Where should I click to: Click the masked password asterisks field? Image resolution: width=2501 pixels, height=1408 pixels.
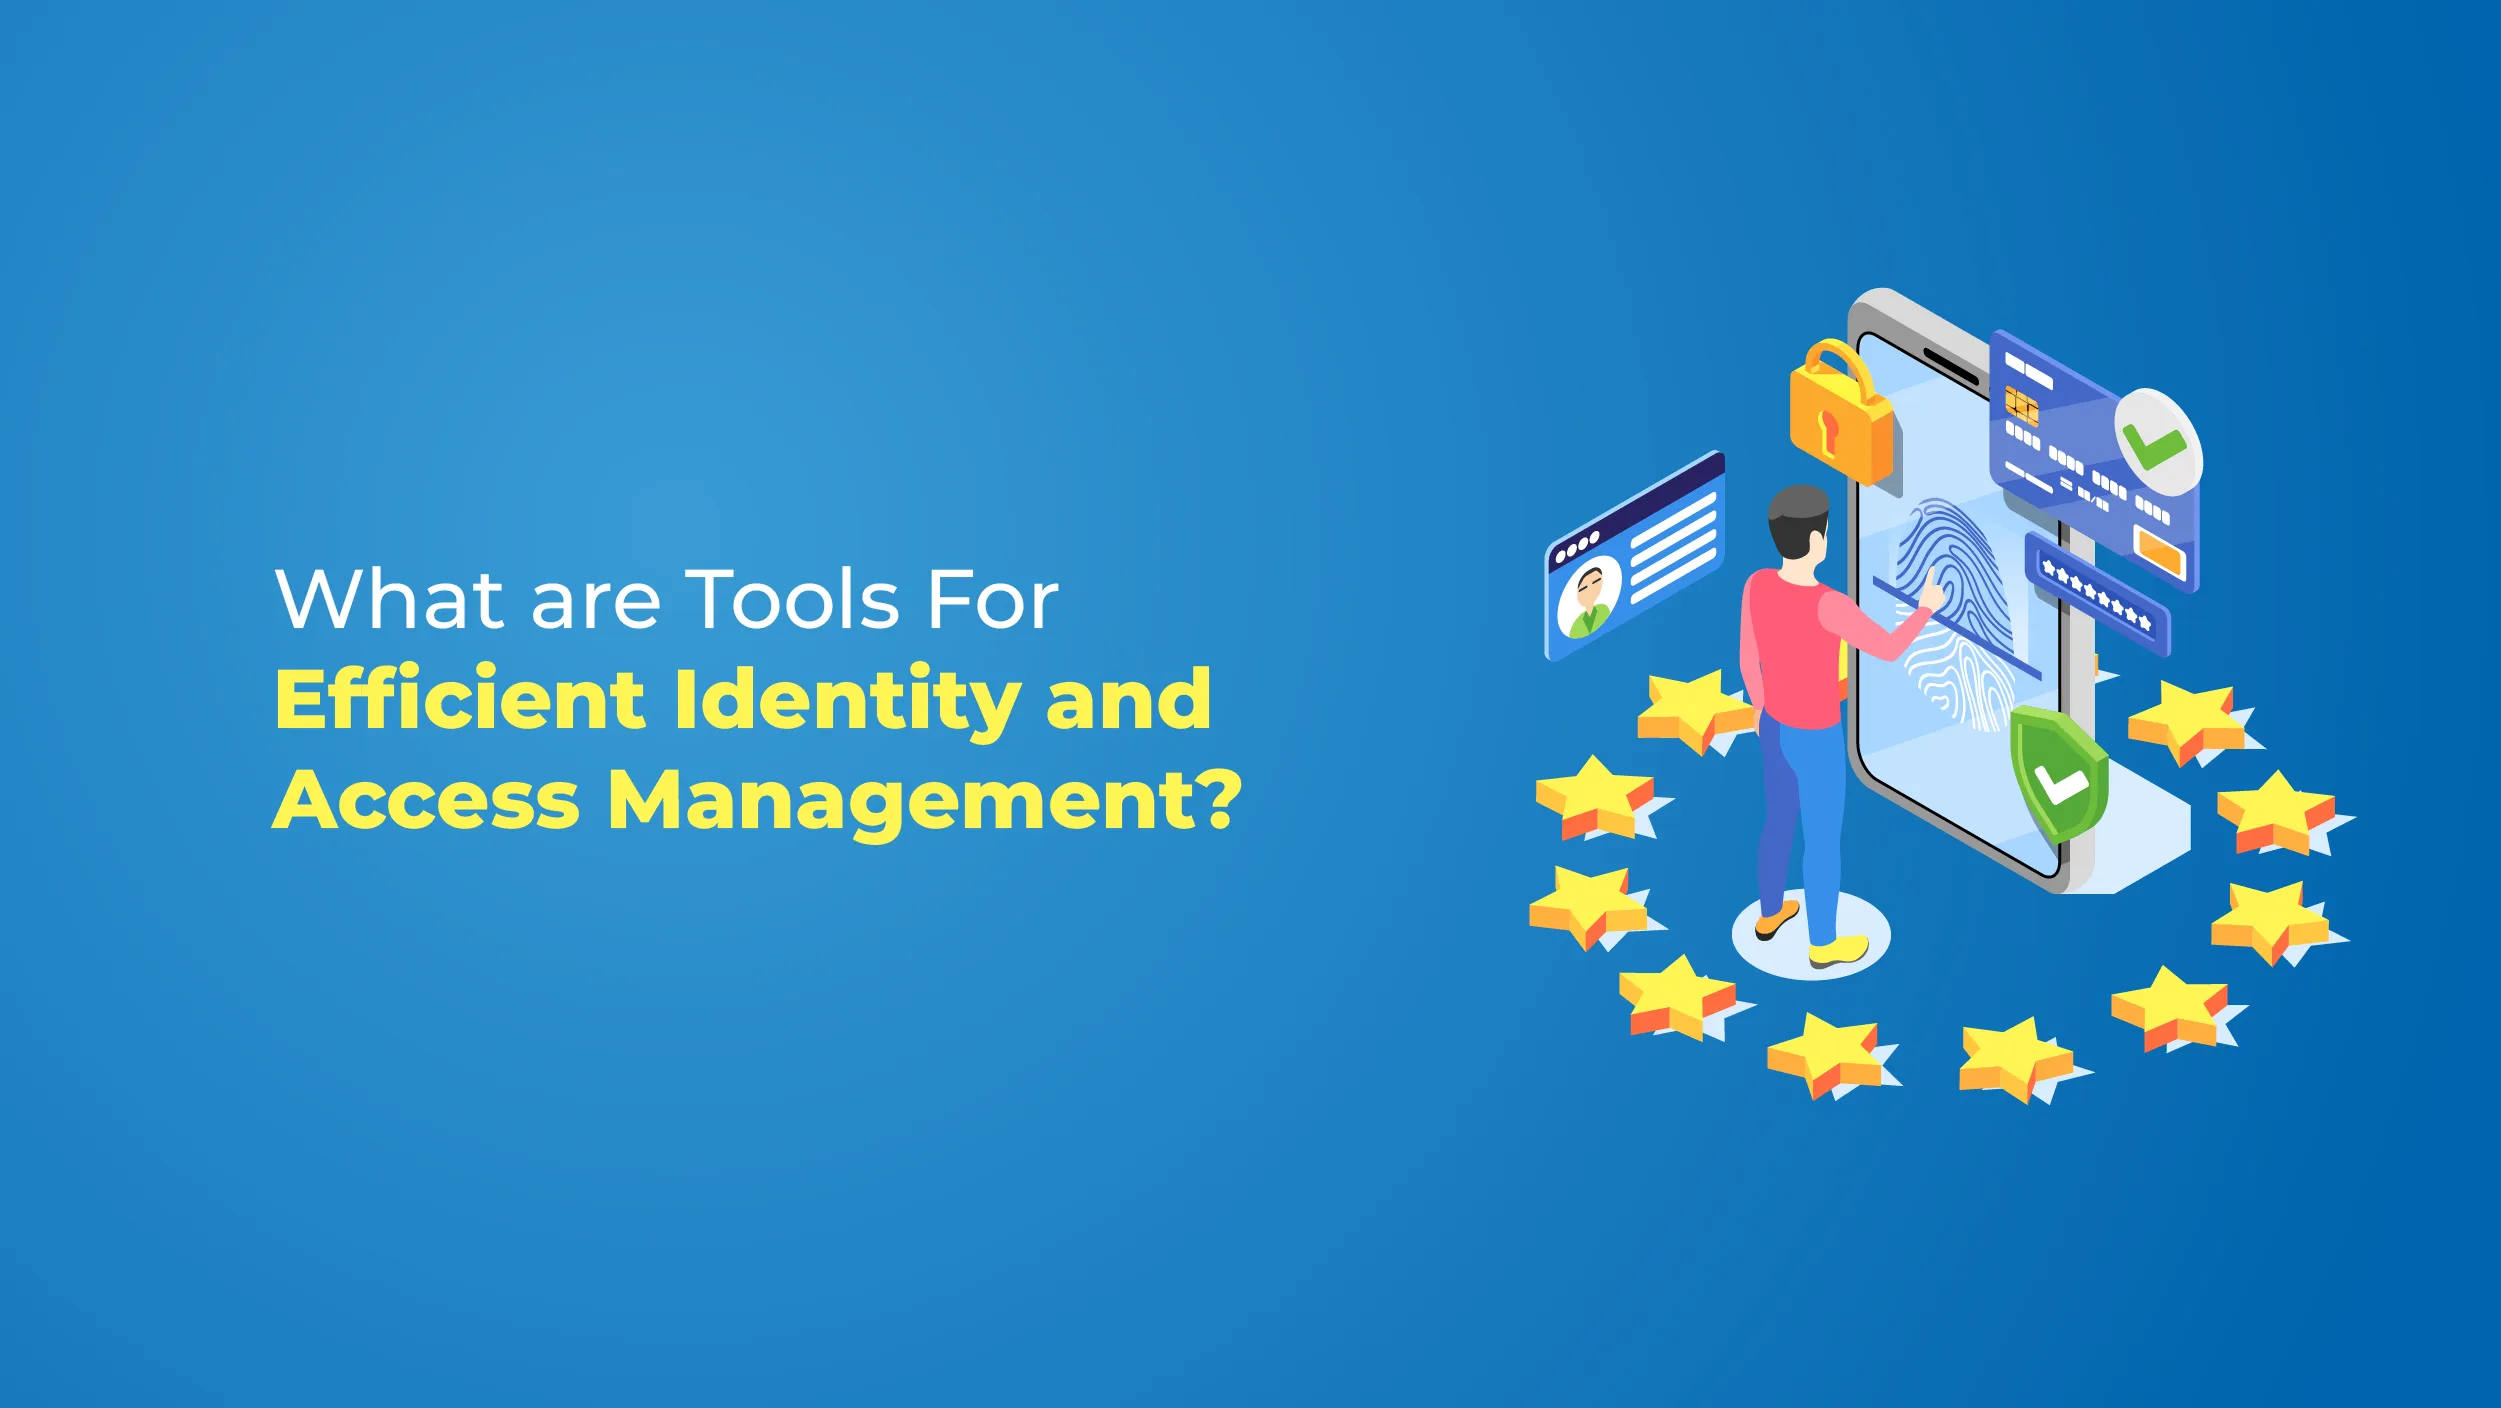(x=2097, y=595)
